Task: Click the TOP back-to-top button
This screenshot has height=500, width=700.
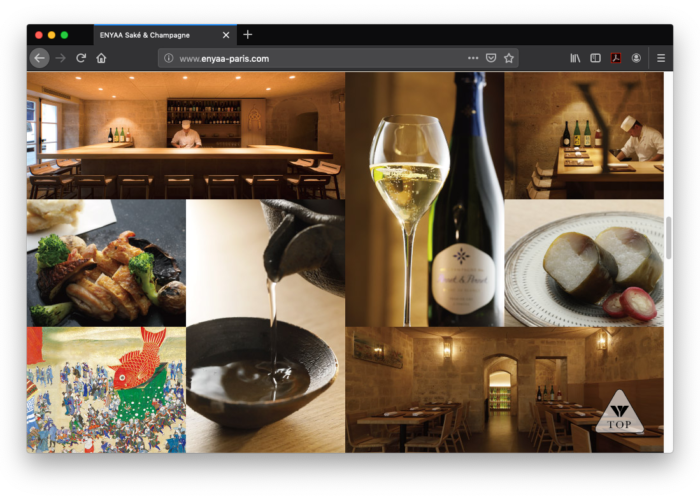Action: 619,412
